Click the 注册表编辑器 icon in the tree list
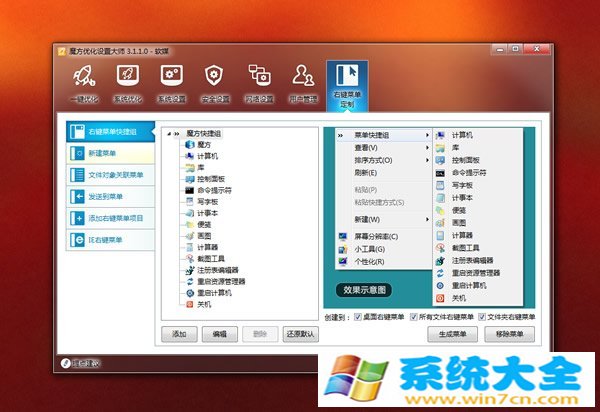600x412 pixels. coord(190,270)
